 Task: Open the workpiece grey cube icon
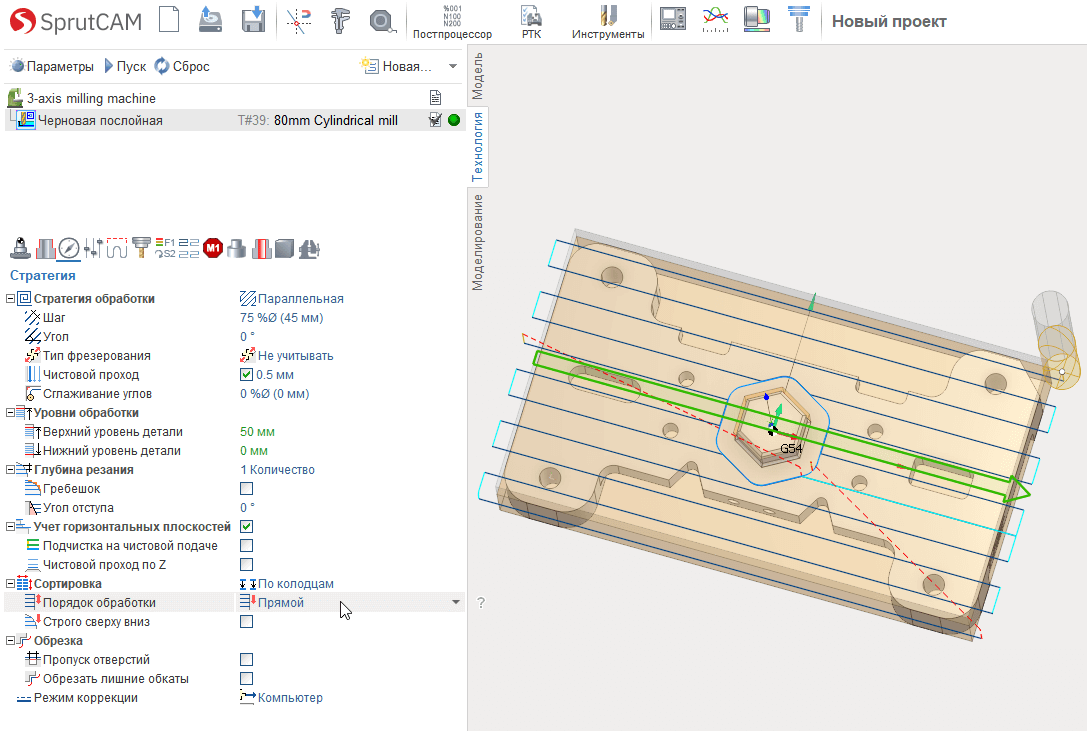[x=284, y=248]
